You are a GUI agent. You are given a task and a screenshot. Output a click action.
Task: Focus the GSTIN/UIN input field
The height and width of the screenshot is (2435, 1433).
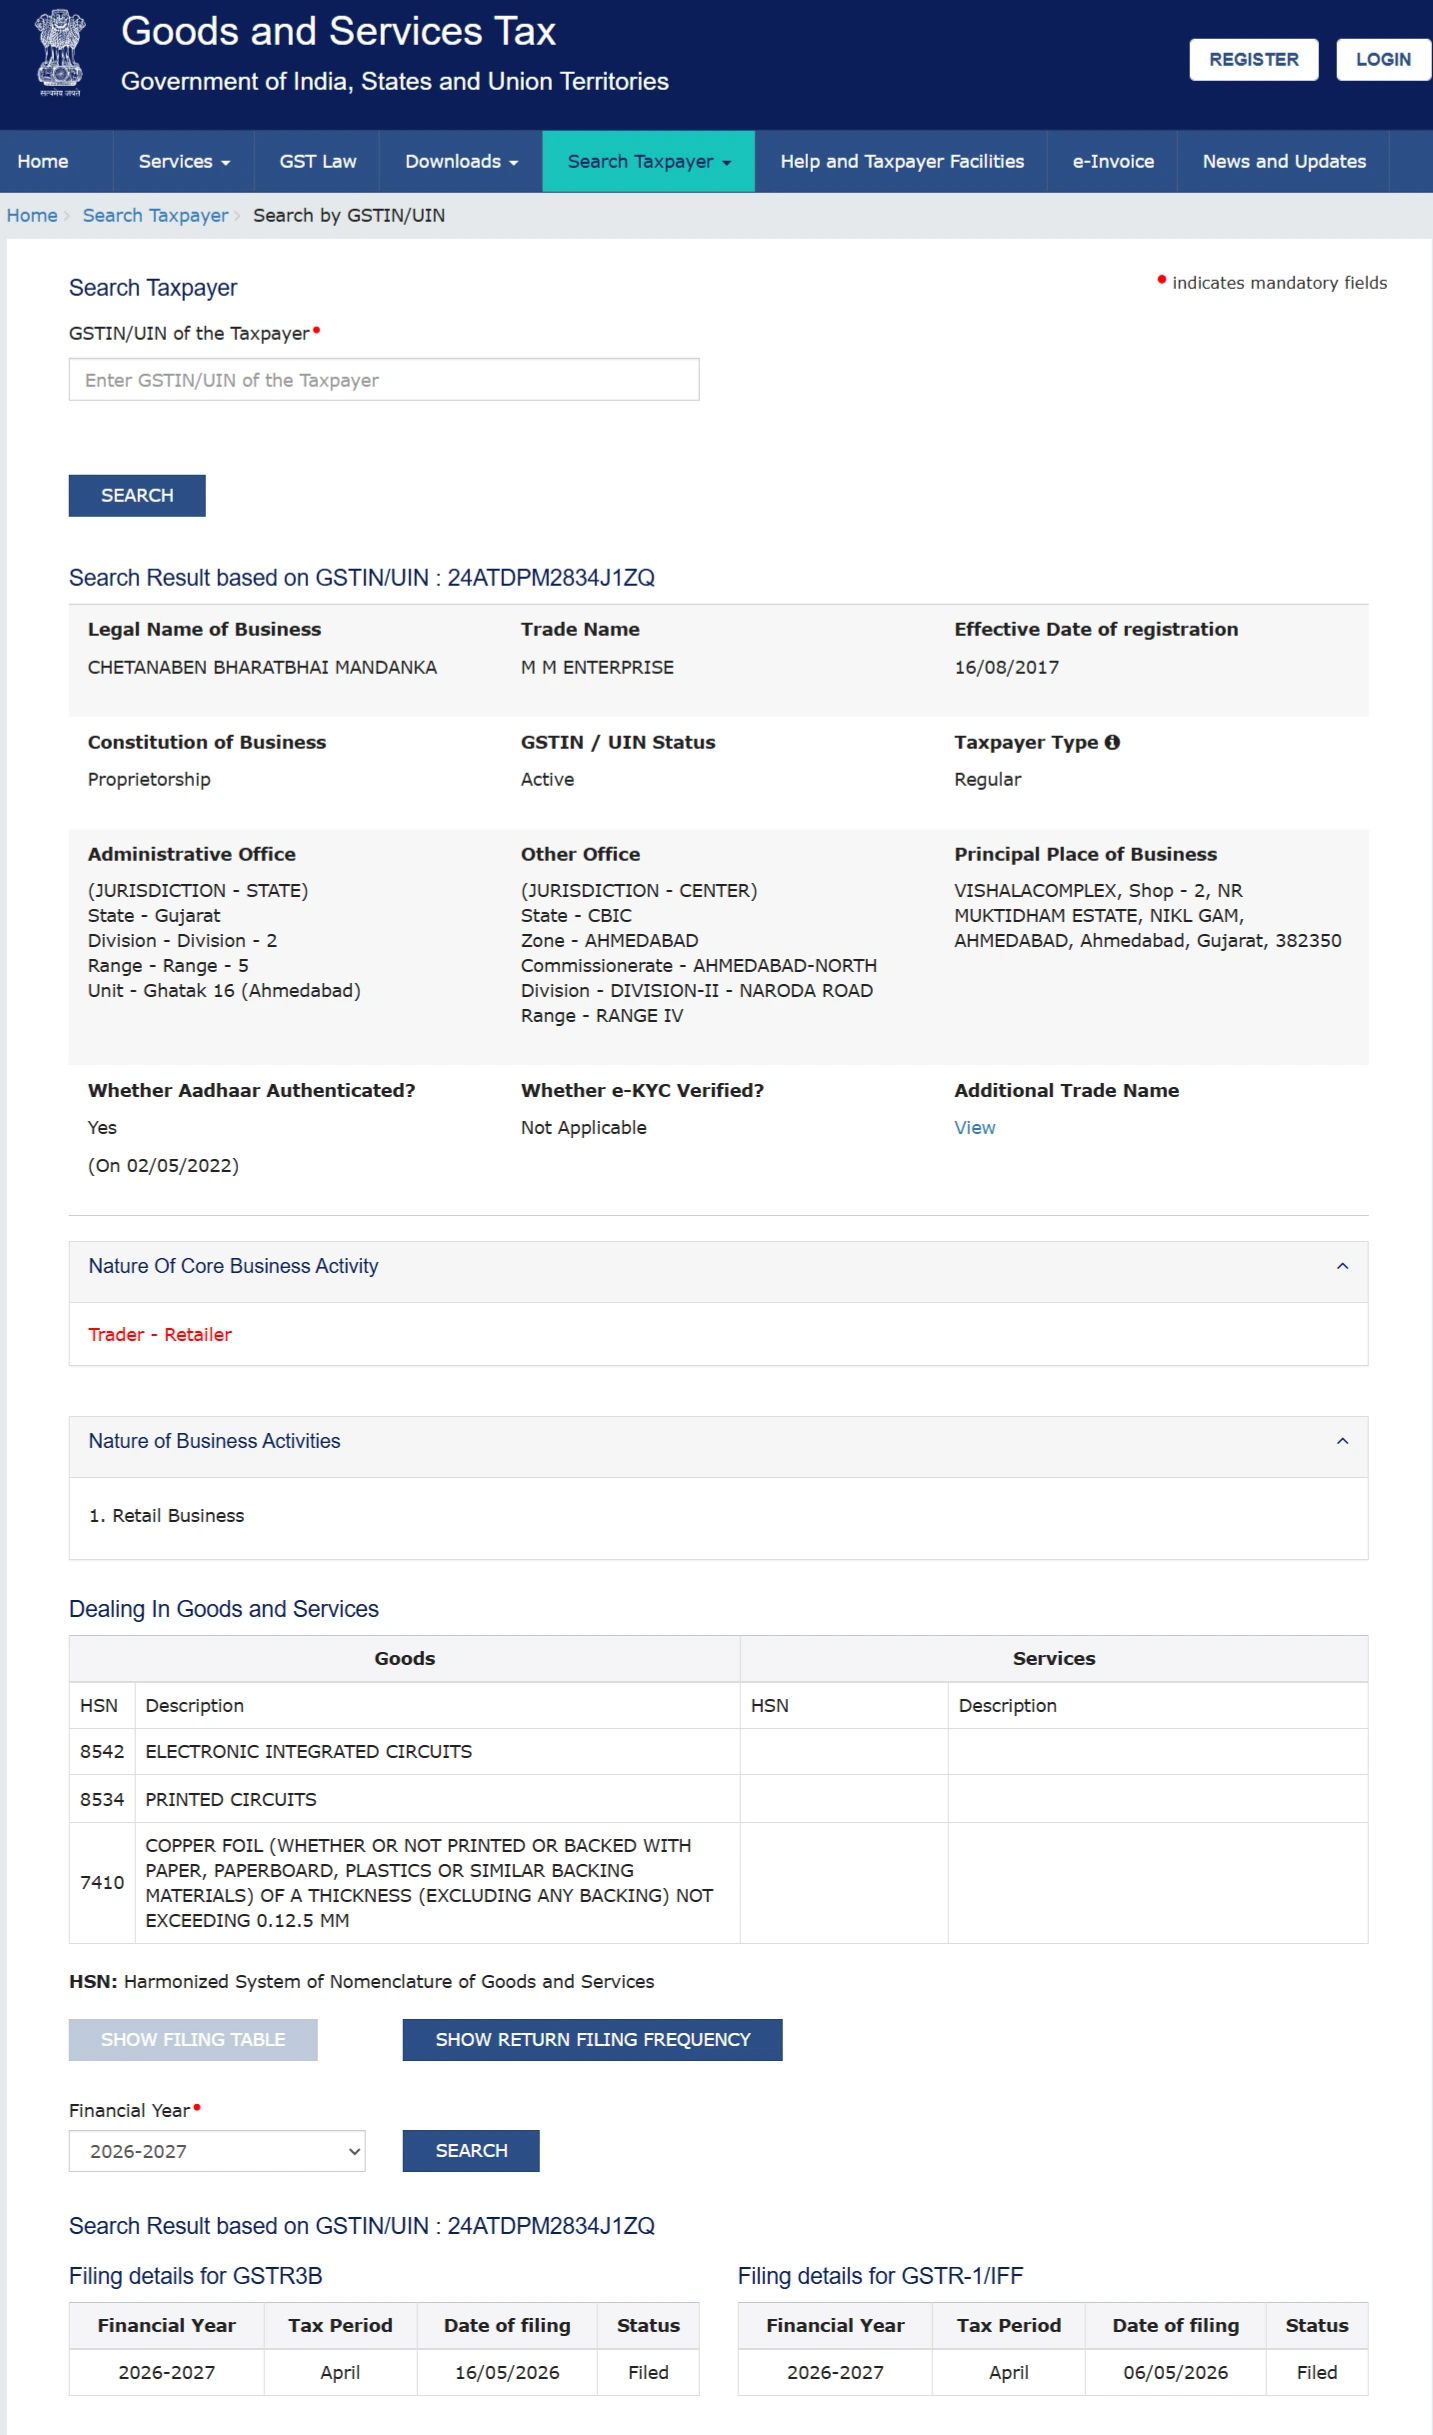coord(384,380)
